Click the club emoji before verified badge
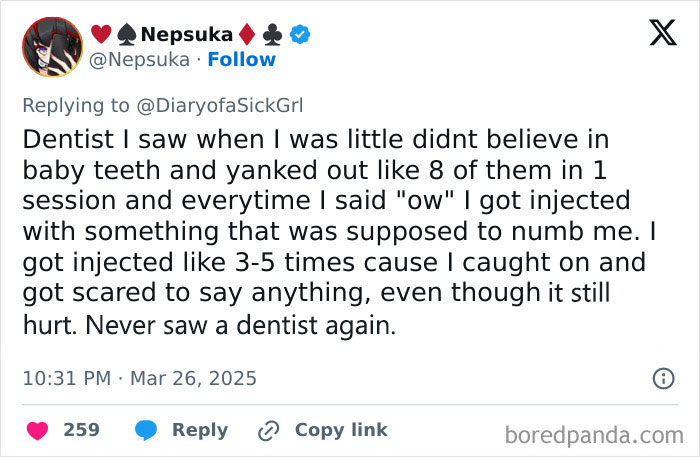 [273, 35]
